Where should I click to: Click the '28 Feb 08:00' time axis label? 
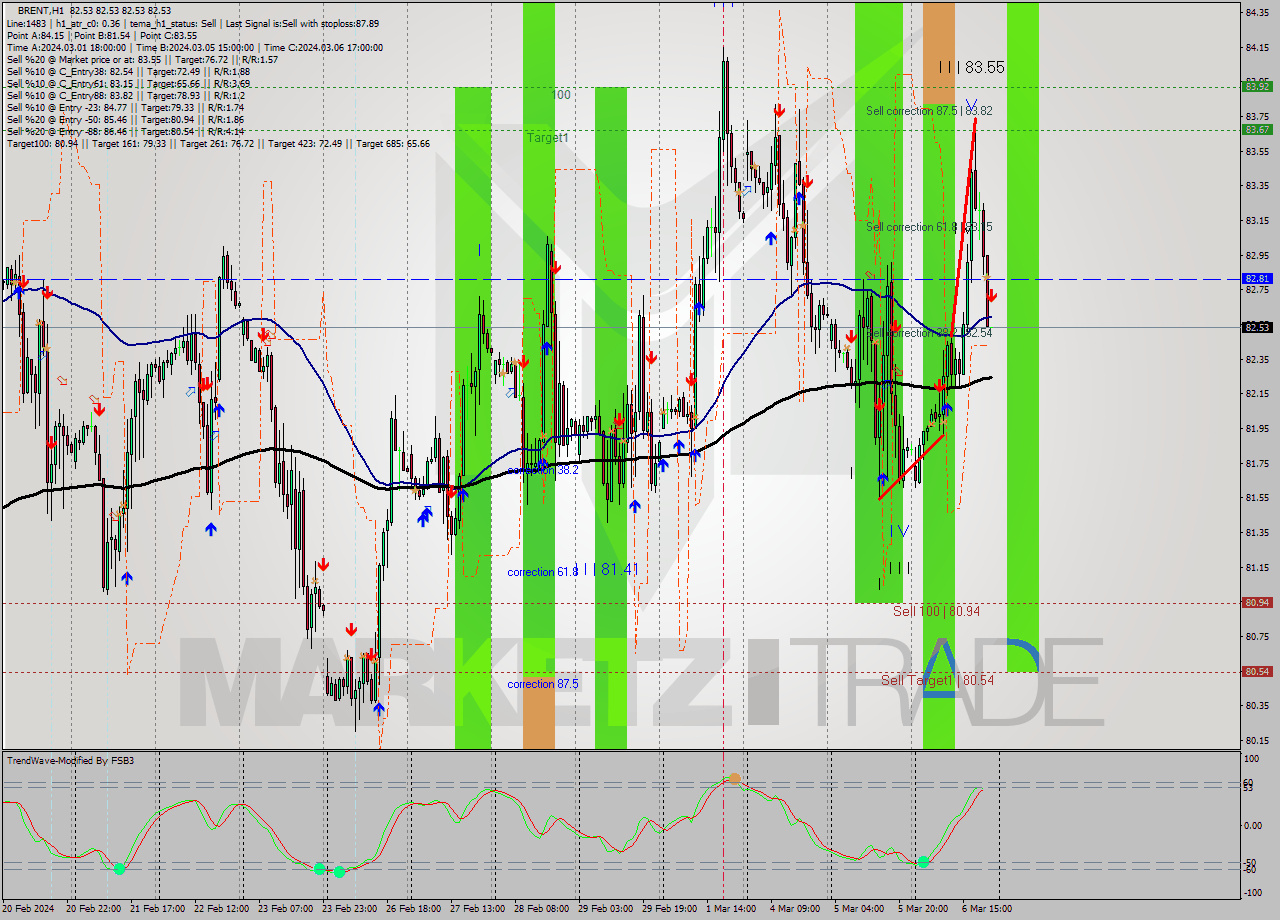coord(542,909)
